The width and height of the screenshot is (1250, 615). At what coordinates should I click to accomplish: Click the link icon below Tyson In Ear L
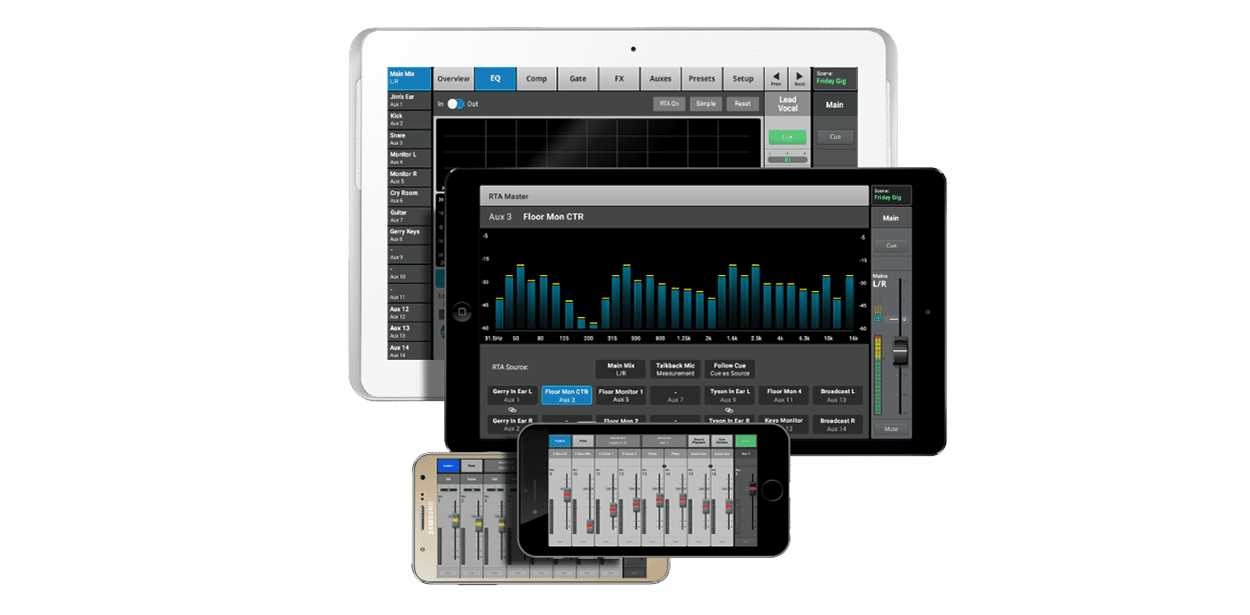(729, 410)
